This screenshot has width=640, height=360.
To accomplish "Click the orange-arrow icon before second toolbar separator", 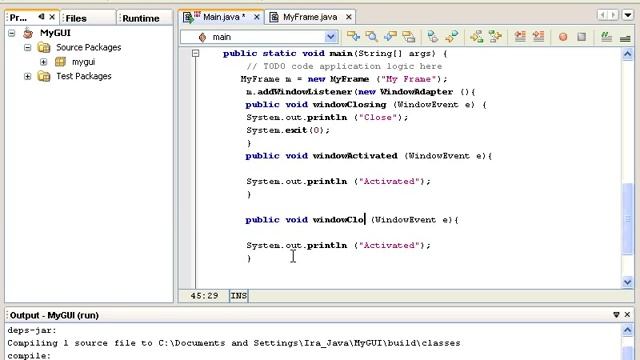I will click(451, 36).
